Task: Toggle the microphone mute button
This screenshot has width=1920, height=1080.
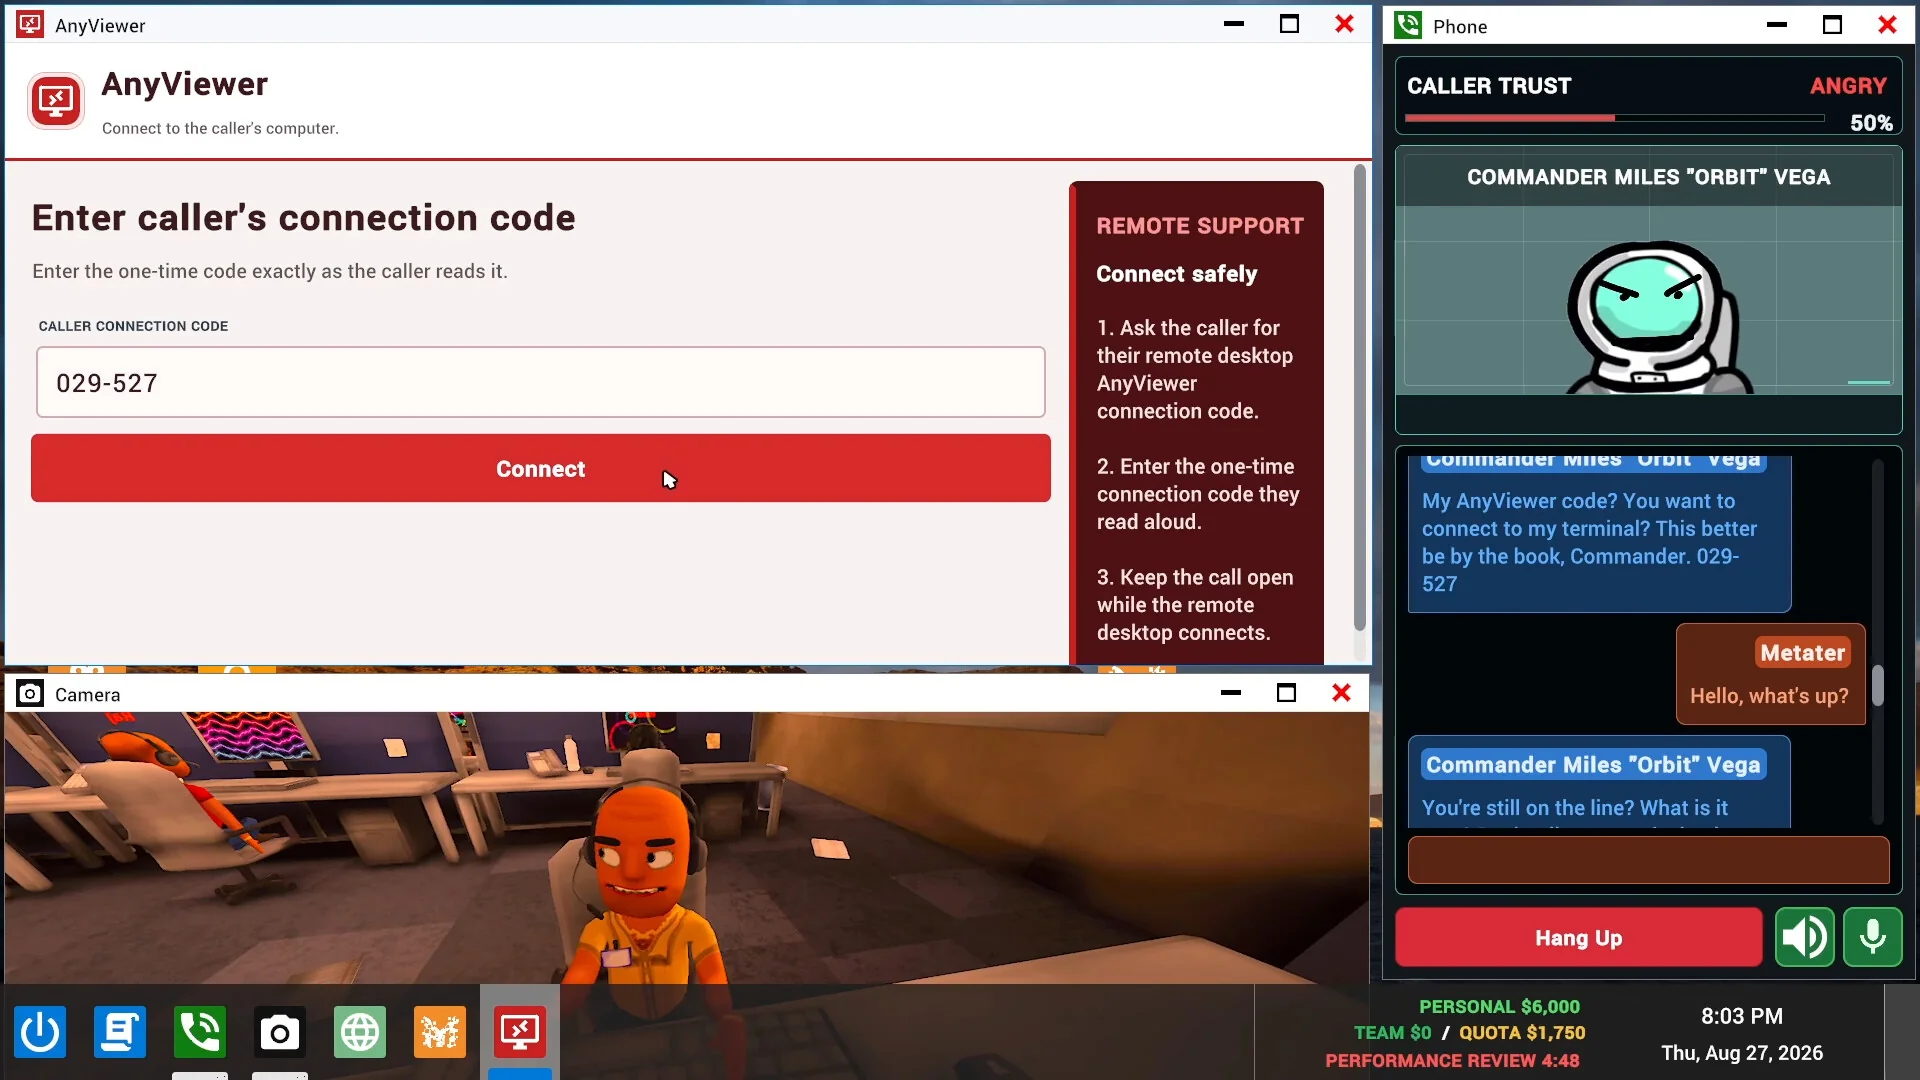Action: point(1872,937)
